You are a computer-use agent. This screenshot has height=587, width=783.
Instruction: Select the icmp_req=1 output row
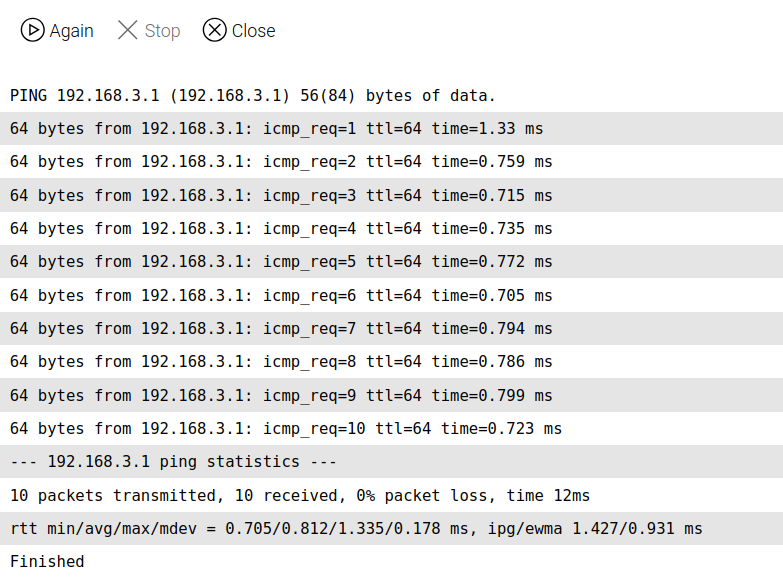pyautogui.click(x=277, y=129)
